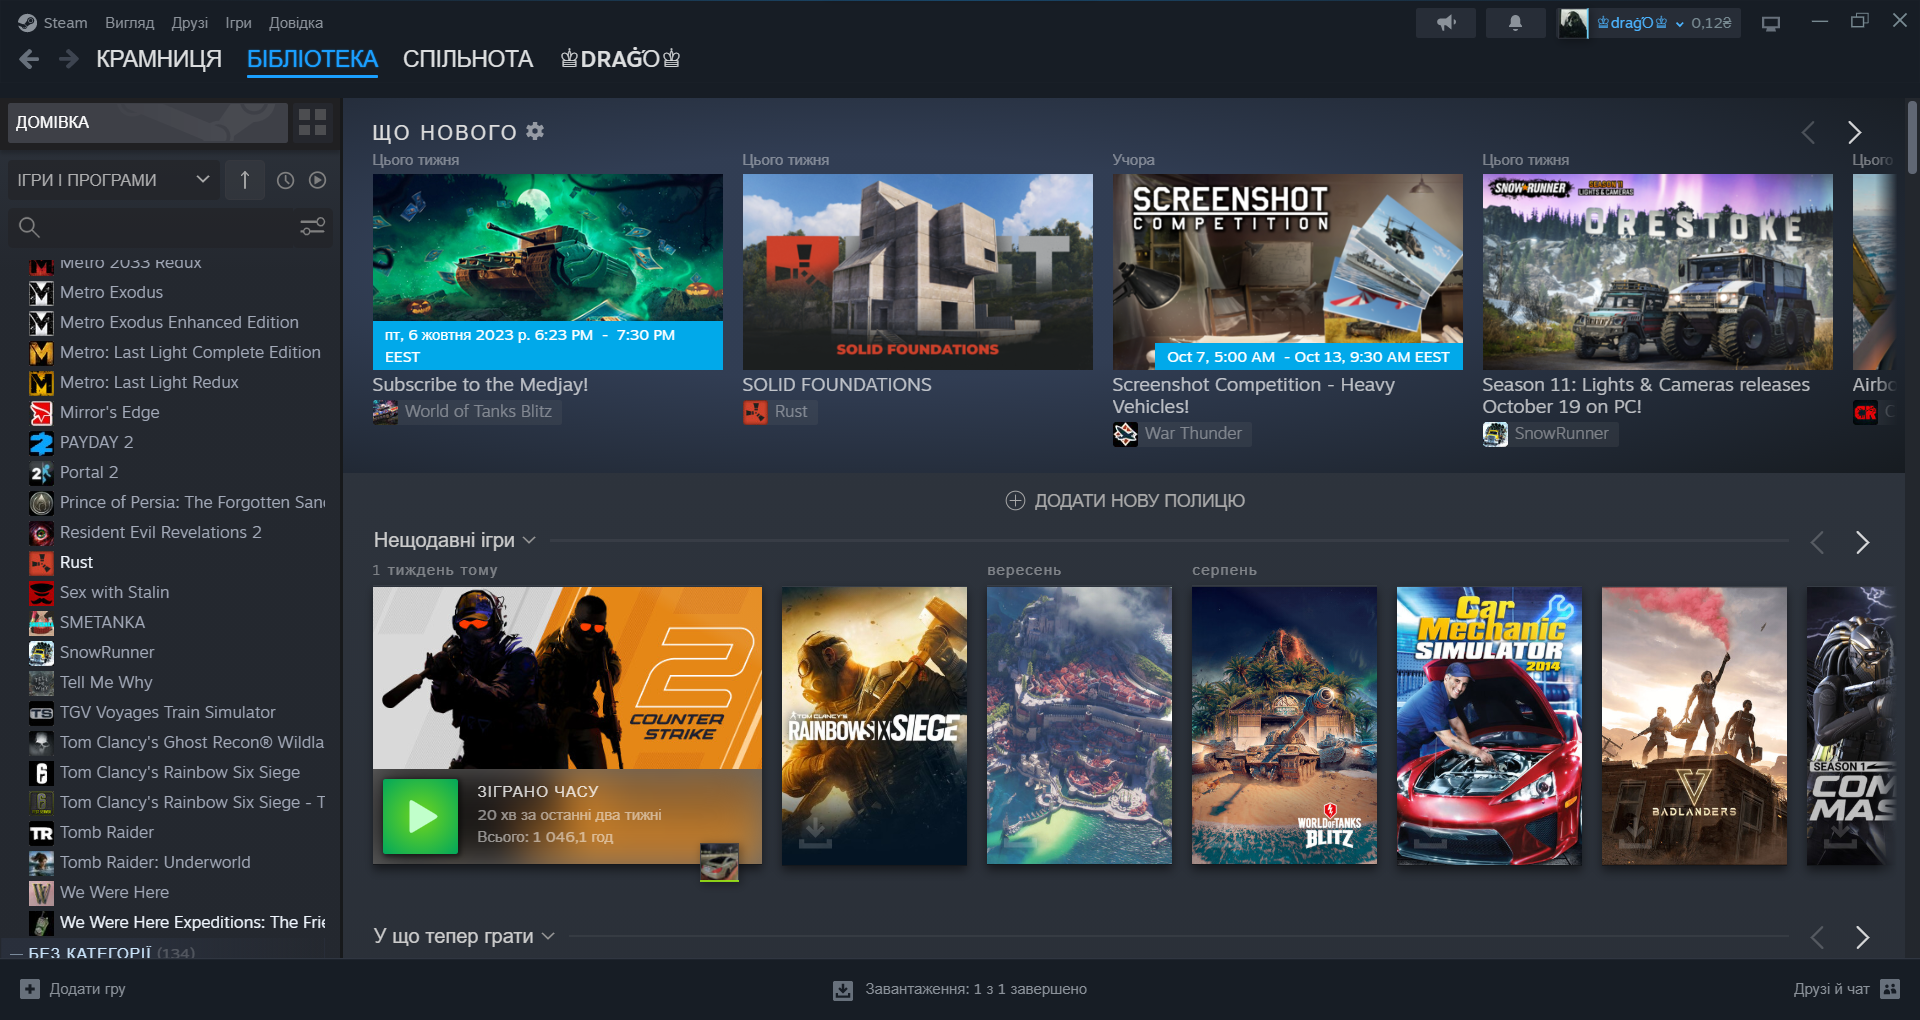Image resolution: width=1920 pixels, height=1020 pixels.
Task: Click Add New Shelf button
Action: coord(1125,501)
